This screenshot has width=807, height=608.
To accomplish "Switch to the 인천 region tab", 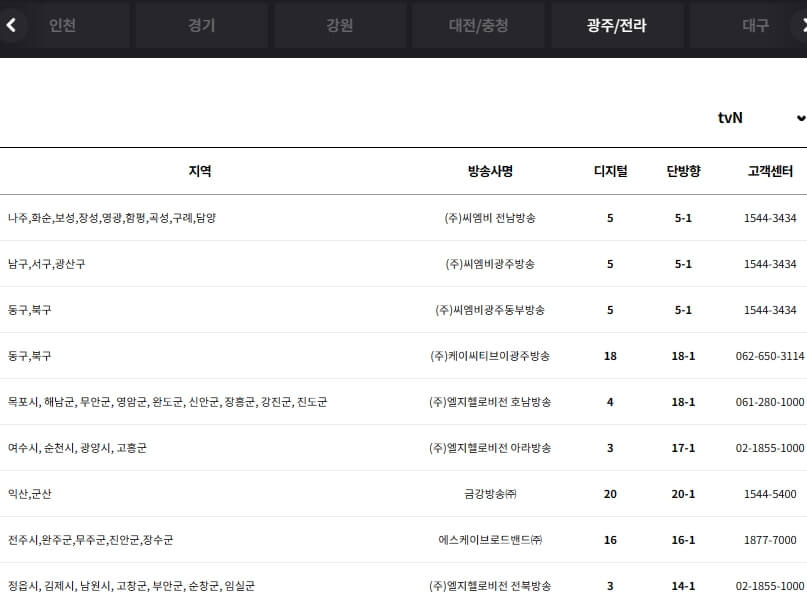I will click(62, 25).
